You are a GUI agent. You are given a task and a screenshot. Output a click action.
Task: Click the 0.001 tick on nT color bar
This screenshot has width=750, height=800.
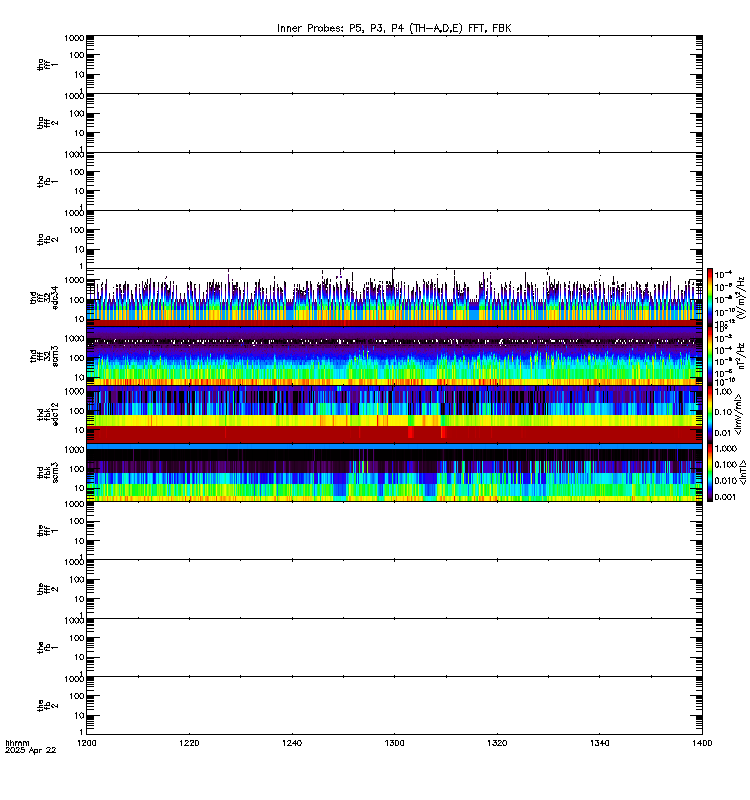tap(726, 497)
